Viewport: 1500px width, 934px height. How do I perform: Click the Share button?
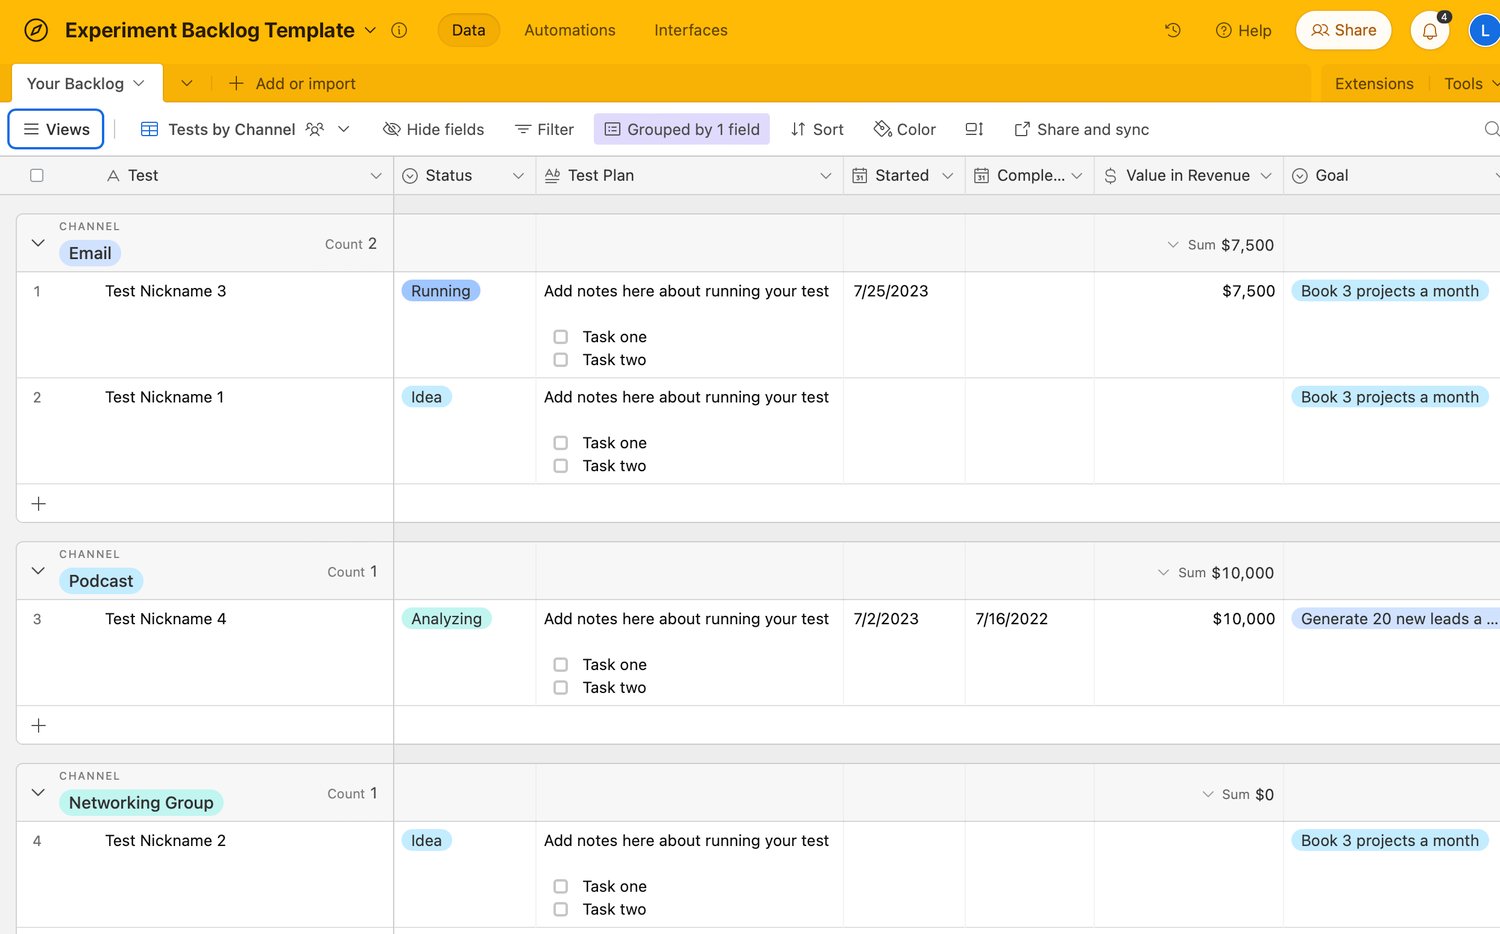coord(1343,30)
